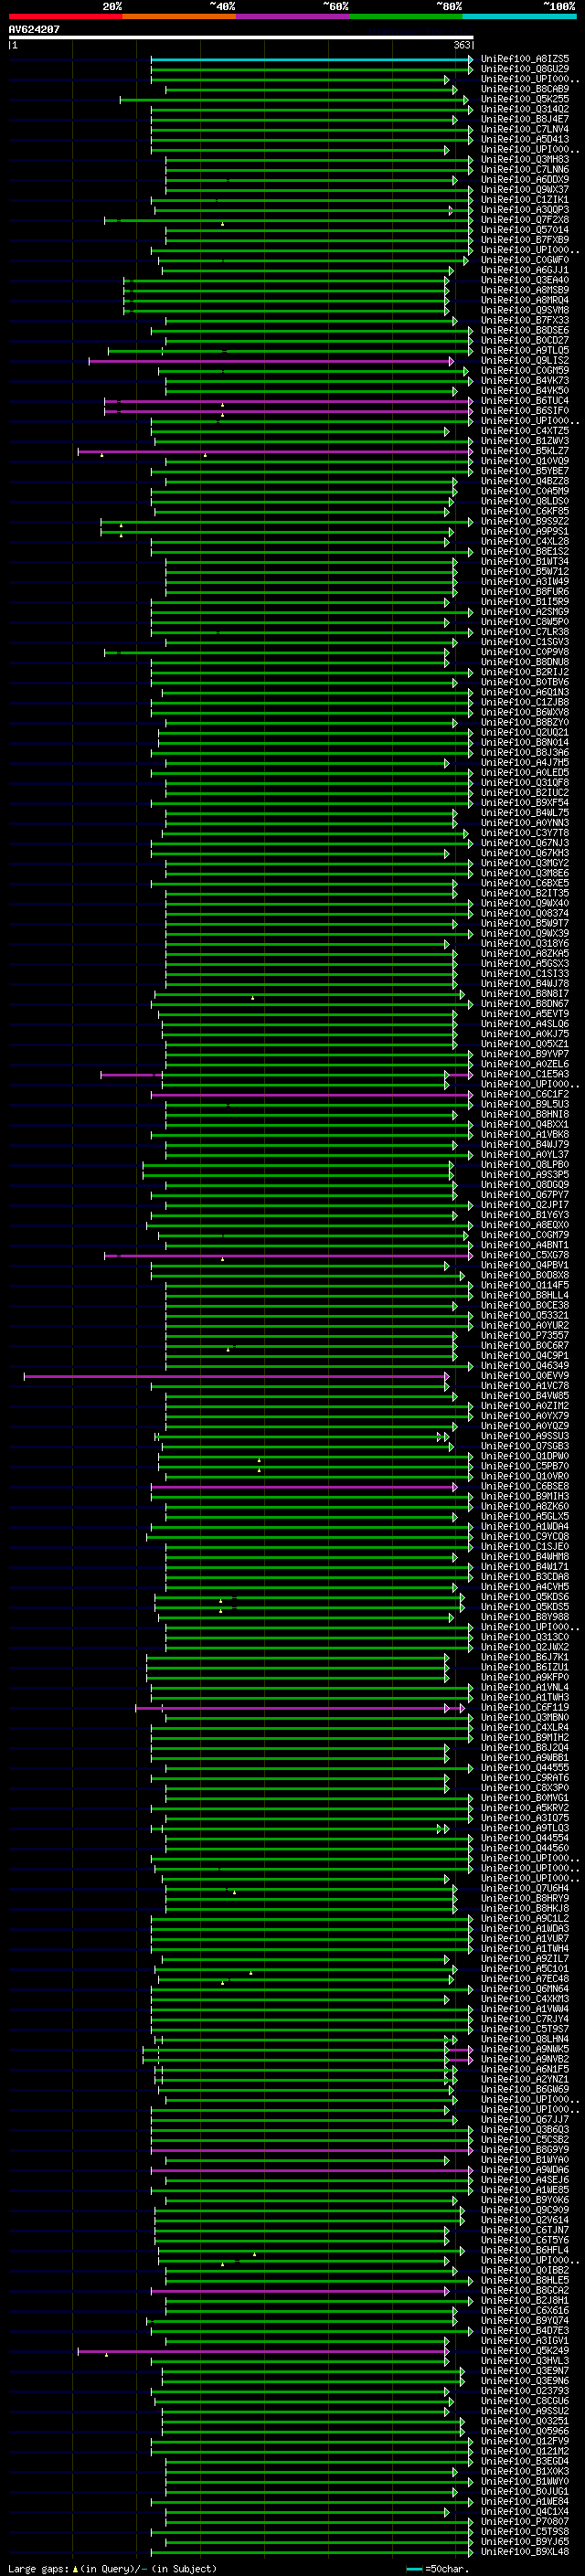The height and width of the screenshot is (2576, 585).
Task: Click the white query sequence bar
Action: tap(241, 37)
